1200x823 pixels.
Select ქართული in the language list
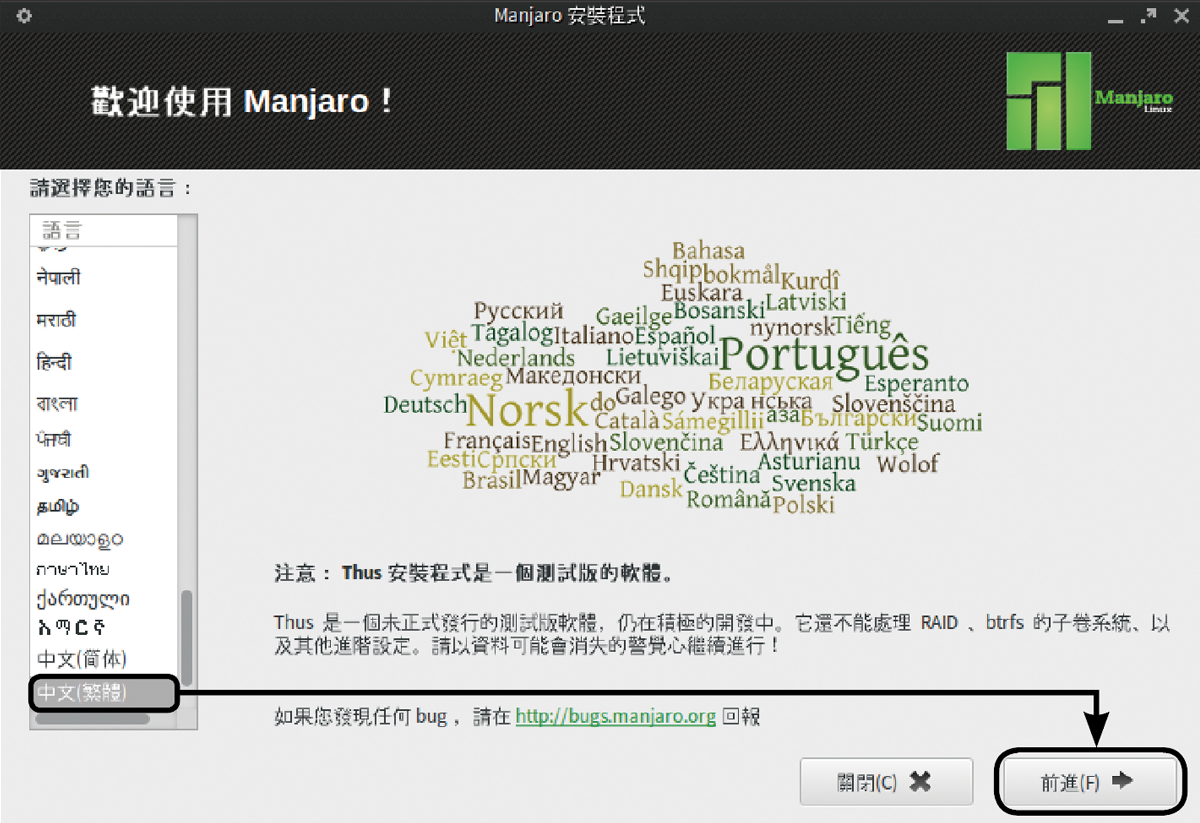(104, 599)
